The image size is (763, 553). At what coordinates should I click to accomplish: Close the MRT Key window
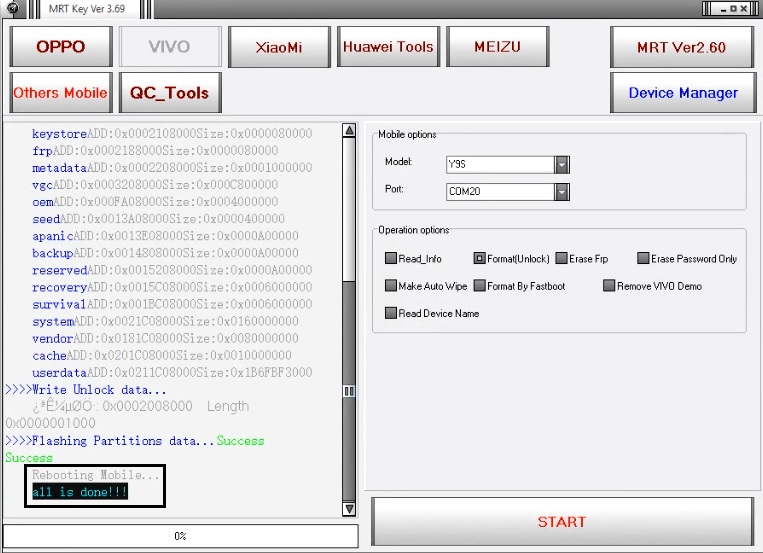pyautogui.click(x=744, y=9)
